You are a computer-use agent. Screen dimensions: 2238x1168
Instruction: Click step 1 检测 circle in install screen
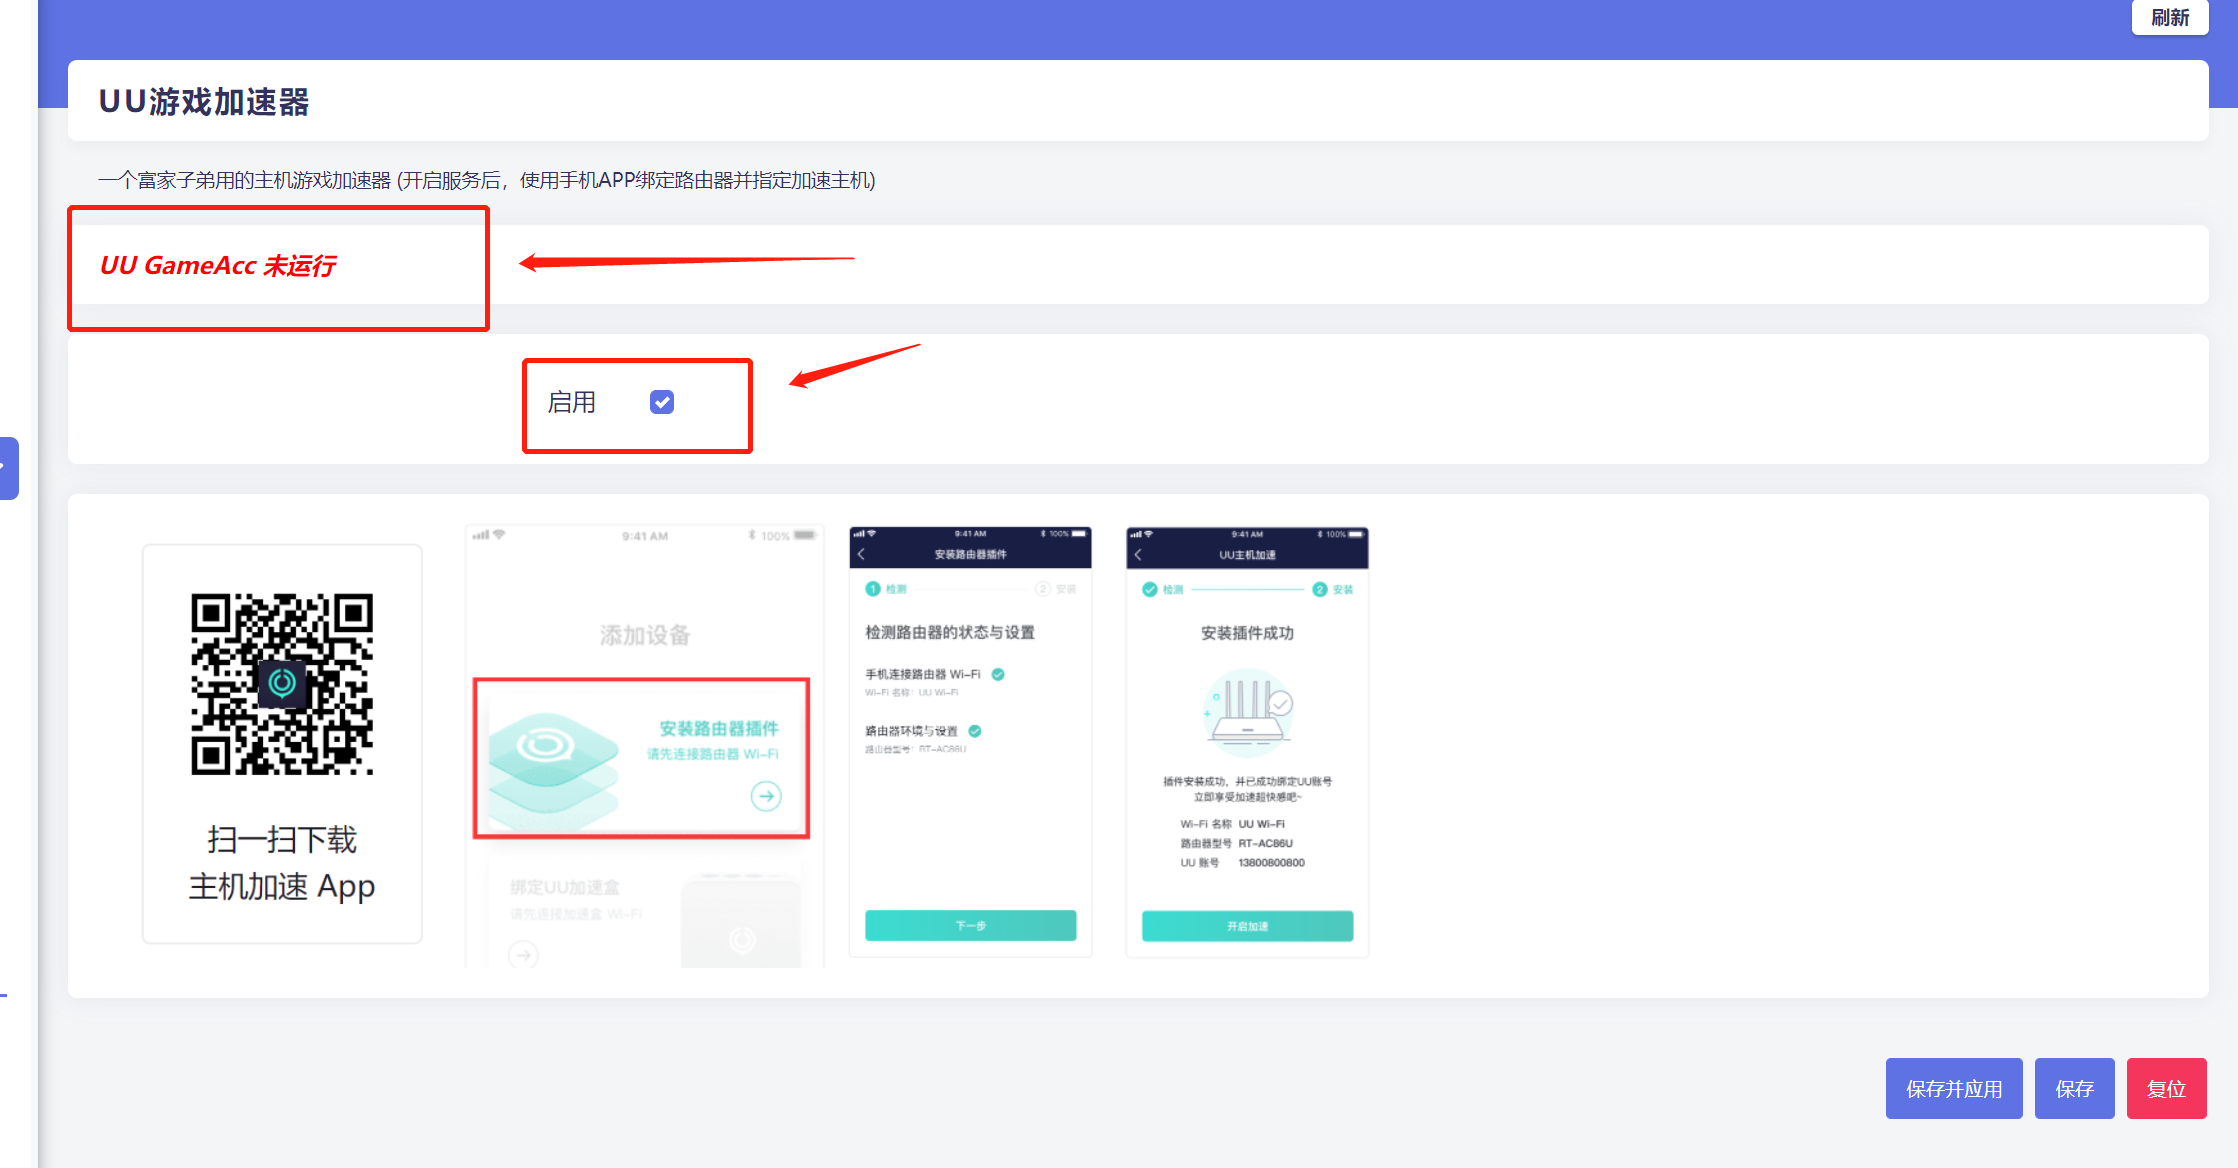873,589
